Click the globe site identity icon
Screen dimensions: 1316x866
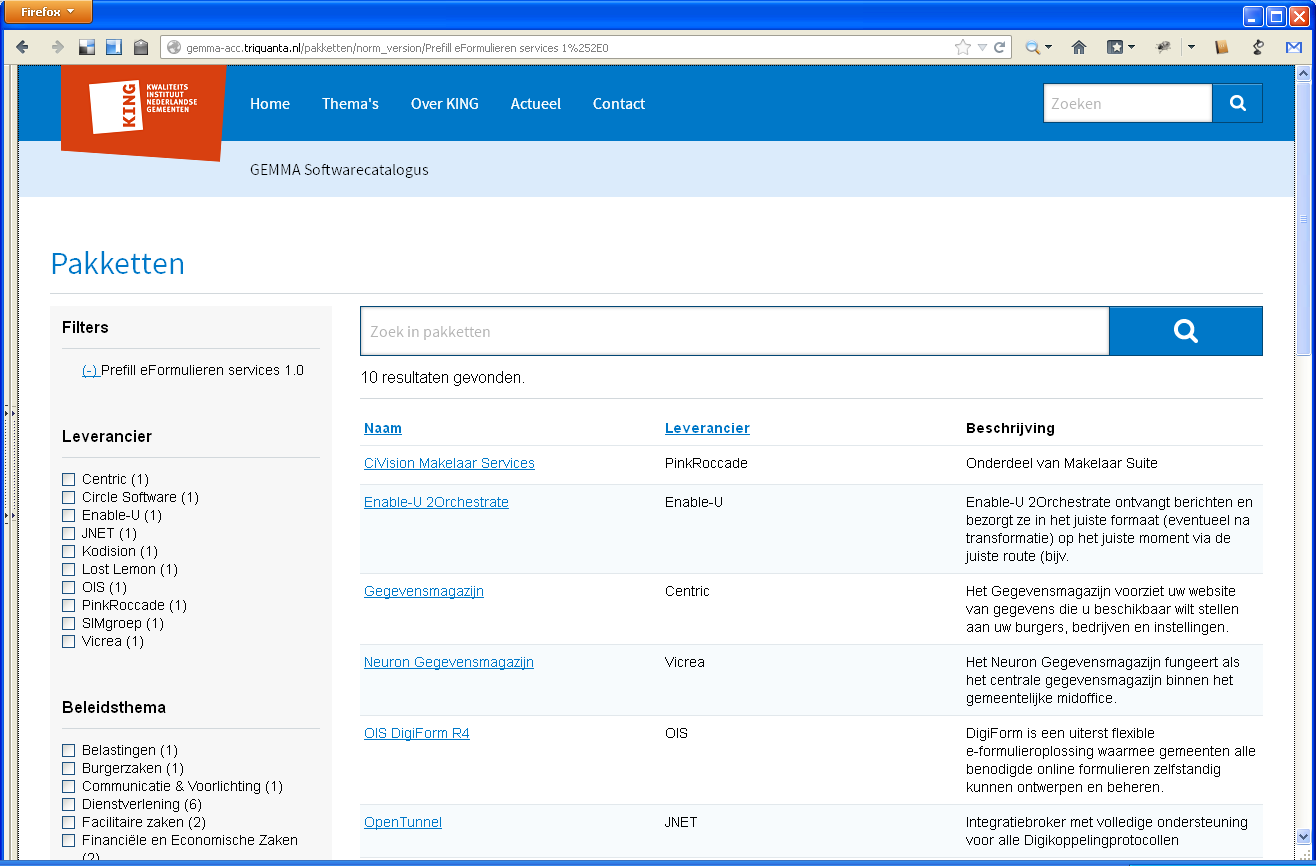click(x=174, y=47)
